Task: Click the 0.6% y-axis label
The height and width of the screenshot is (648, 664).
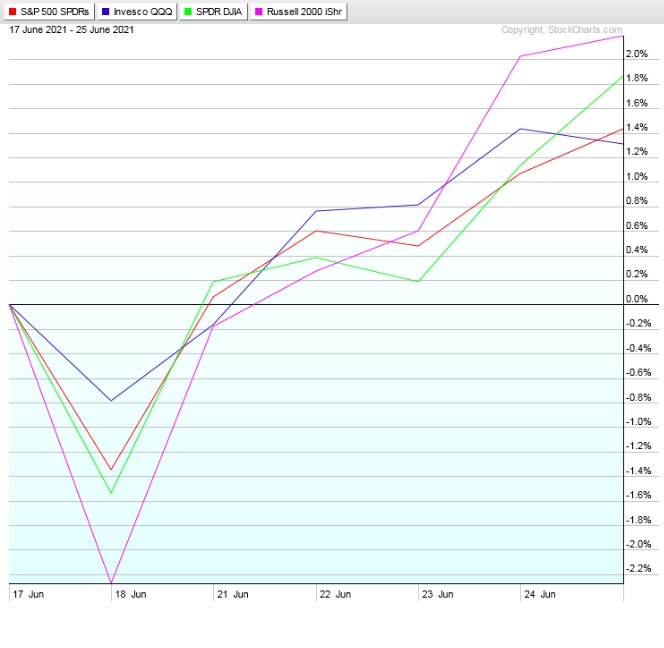Action: tap(637, 225)
